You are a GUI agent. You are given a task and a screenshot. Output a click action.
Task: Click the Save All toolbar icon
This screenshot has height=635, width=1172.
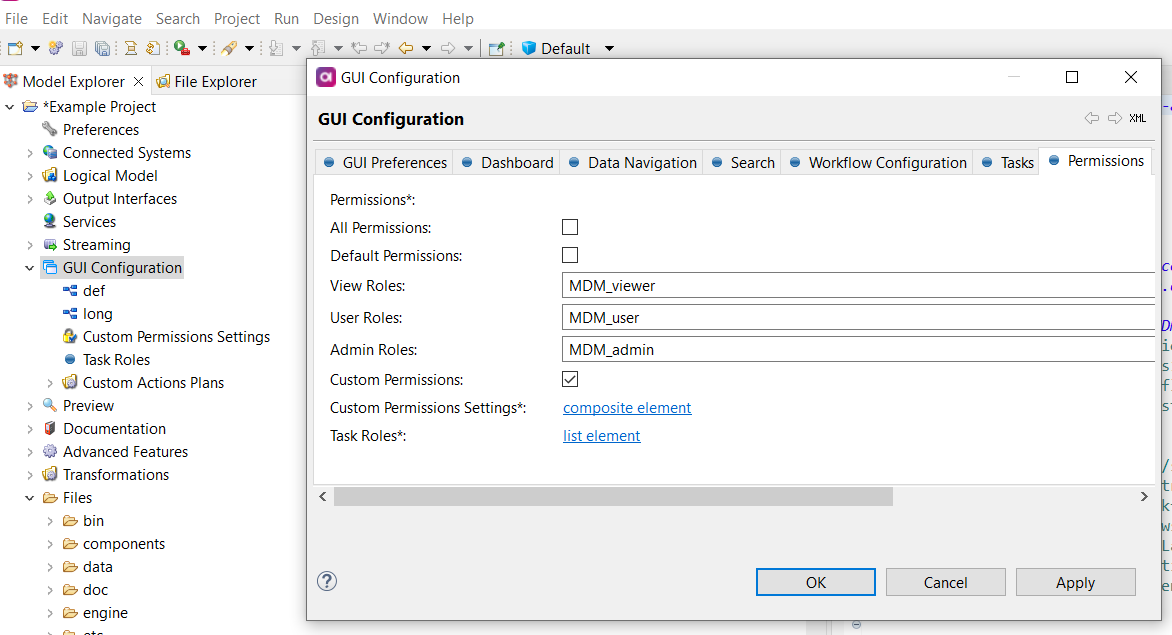[x=102, y=48]
